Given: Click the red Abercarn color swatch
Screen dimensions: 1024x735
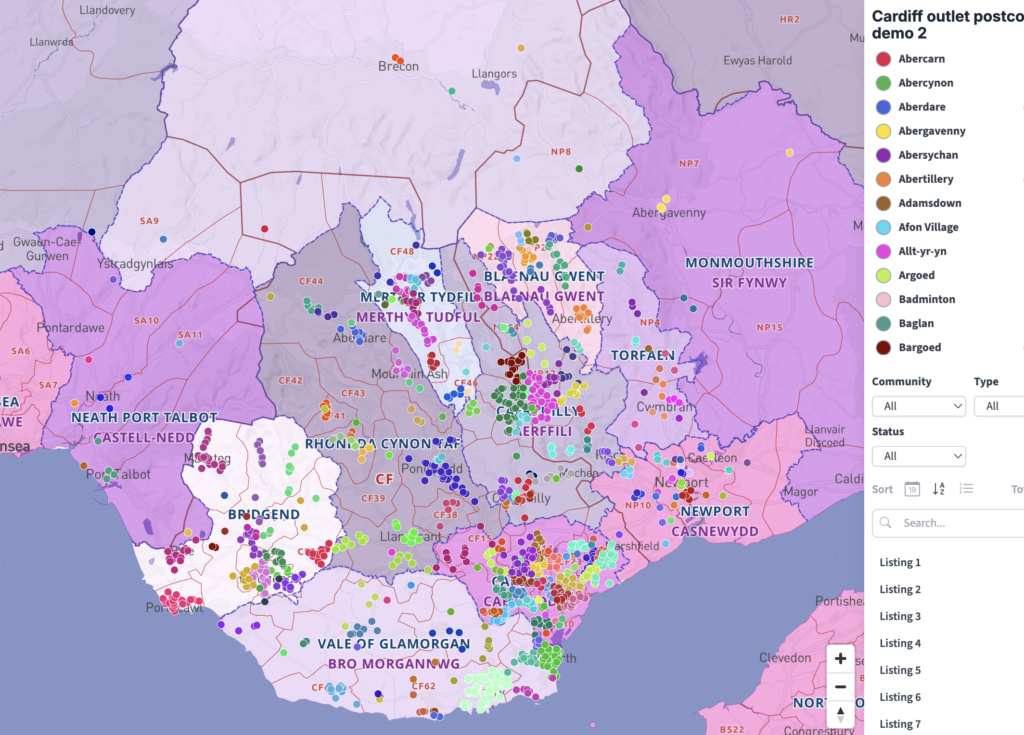Looking at the screenshot, I should [883, 59].
